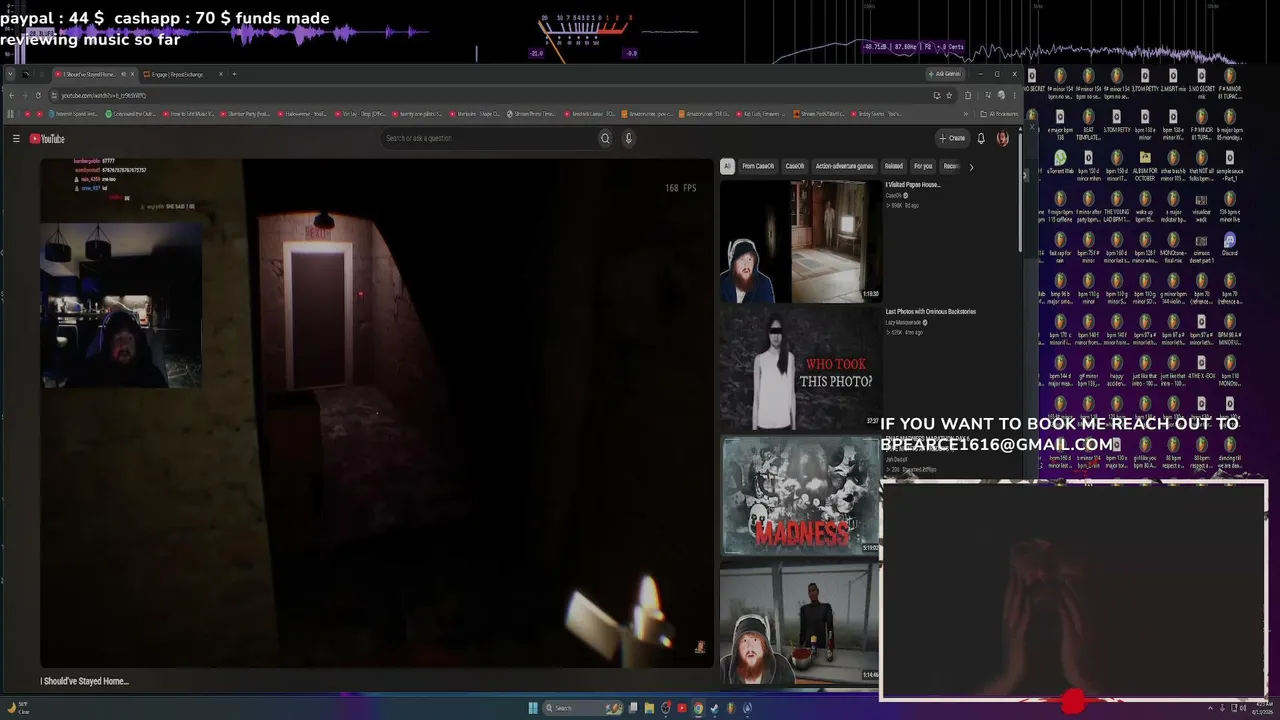Start voice search with the microphone icon
This screenshot has width=1280, height=720.
(x=629, y=139)
